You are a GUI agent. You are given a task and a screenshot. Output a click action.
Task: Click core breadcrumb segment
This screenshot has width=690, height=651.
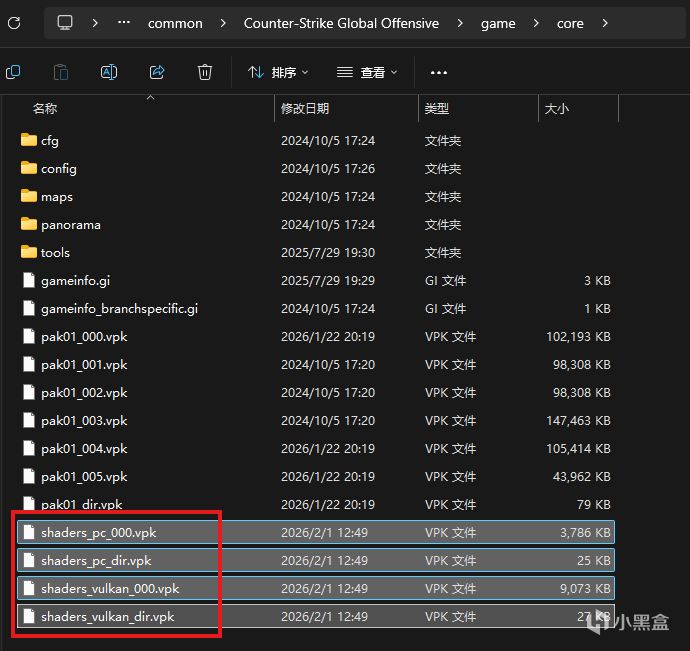pyautogui.click(x=570, y=23)
